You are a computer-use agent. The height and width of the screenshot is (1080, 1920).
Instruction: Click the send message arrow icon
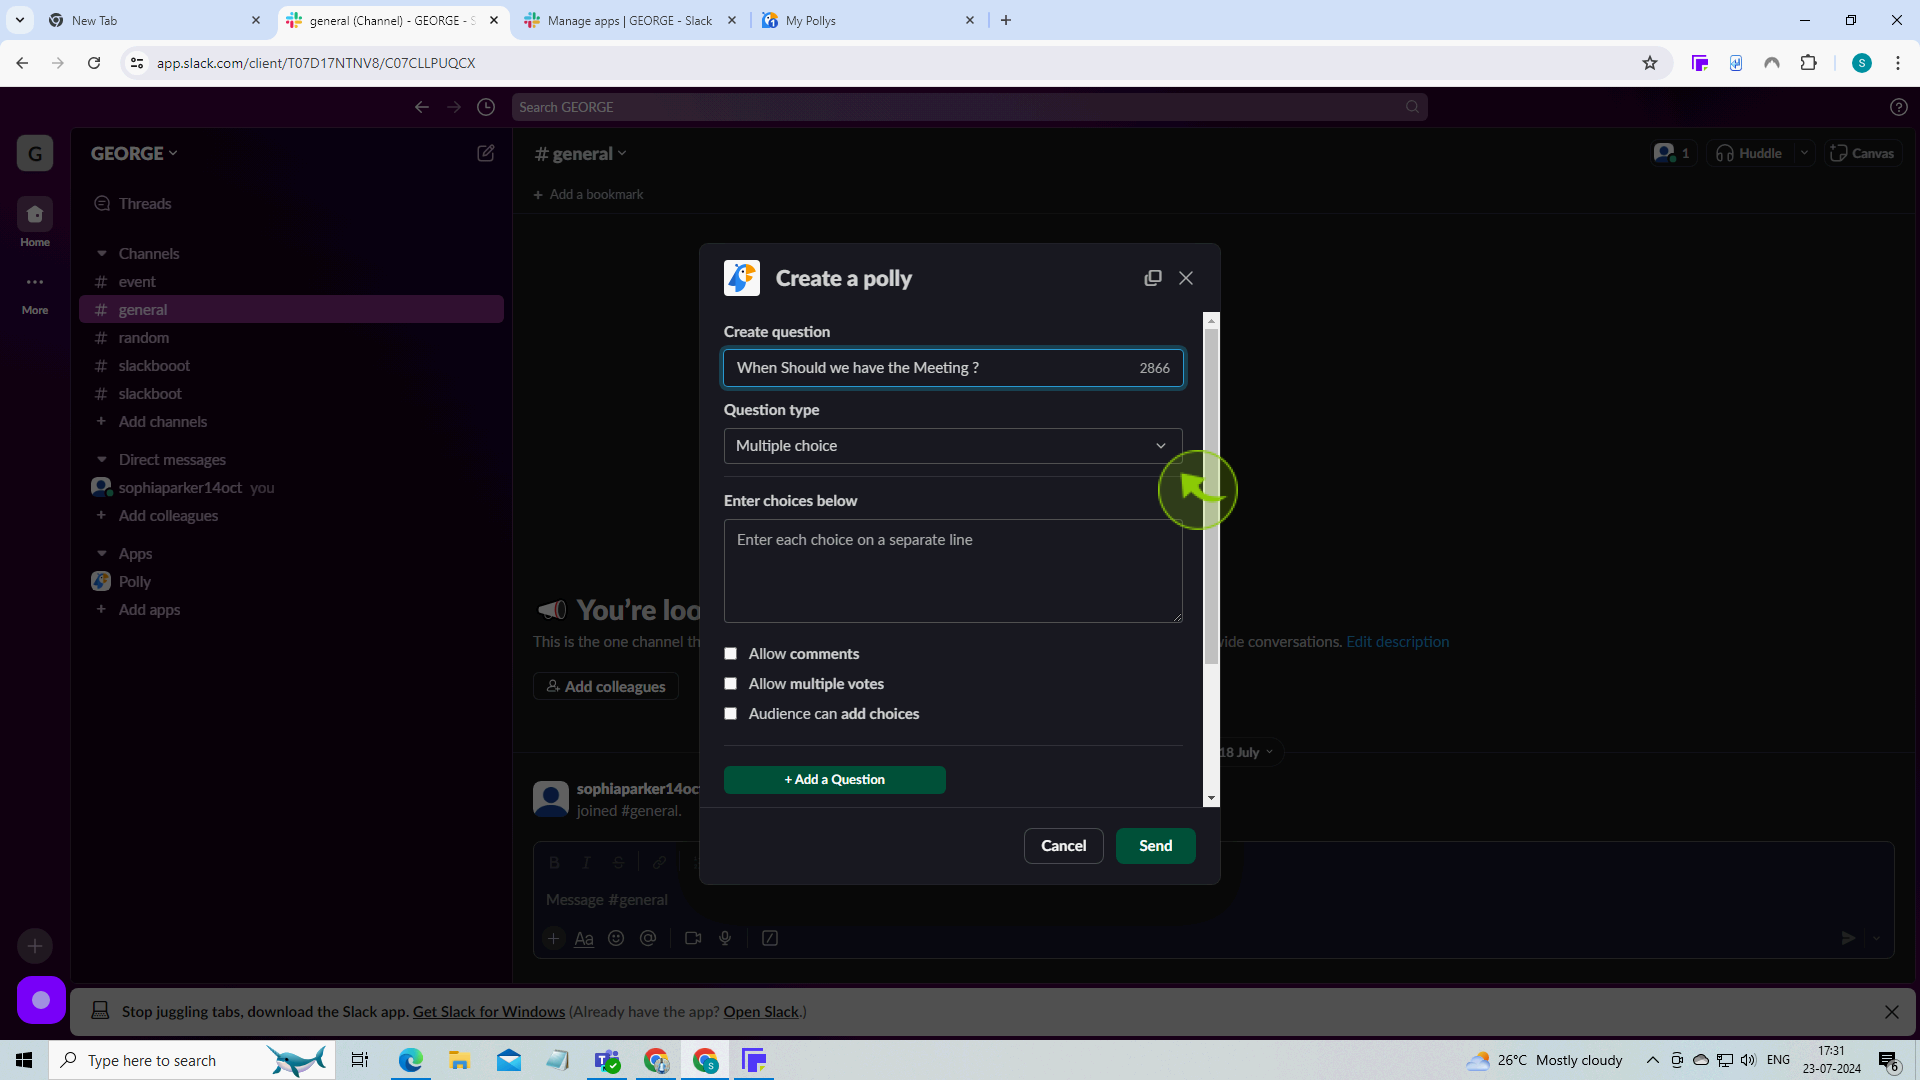click(x=1848, y=938)
